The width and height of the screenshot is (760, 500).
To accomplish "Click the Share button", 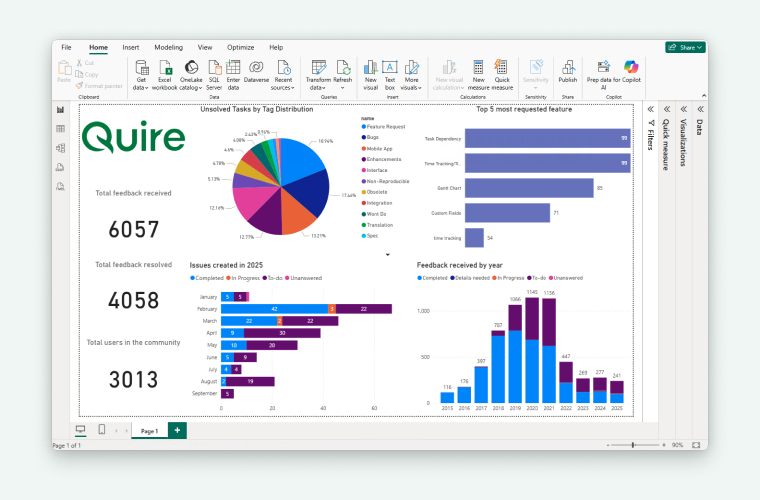I will coord(685,47).
